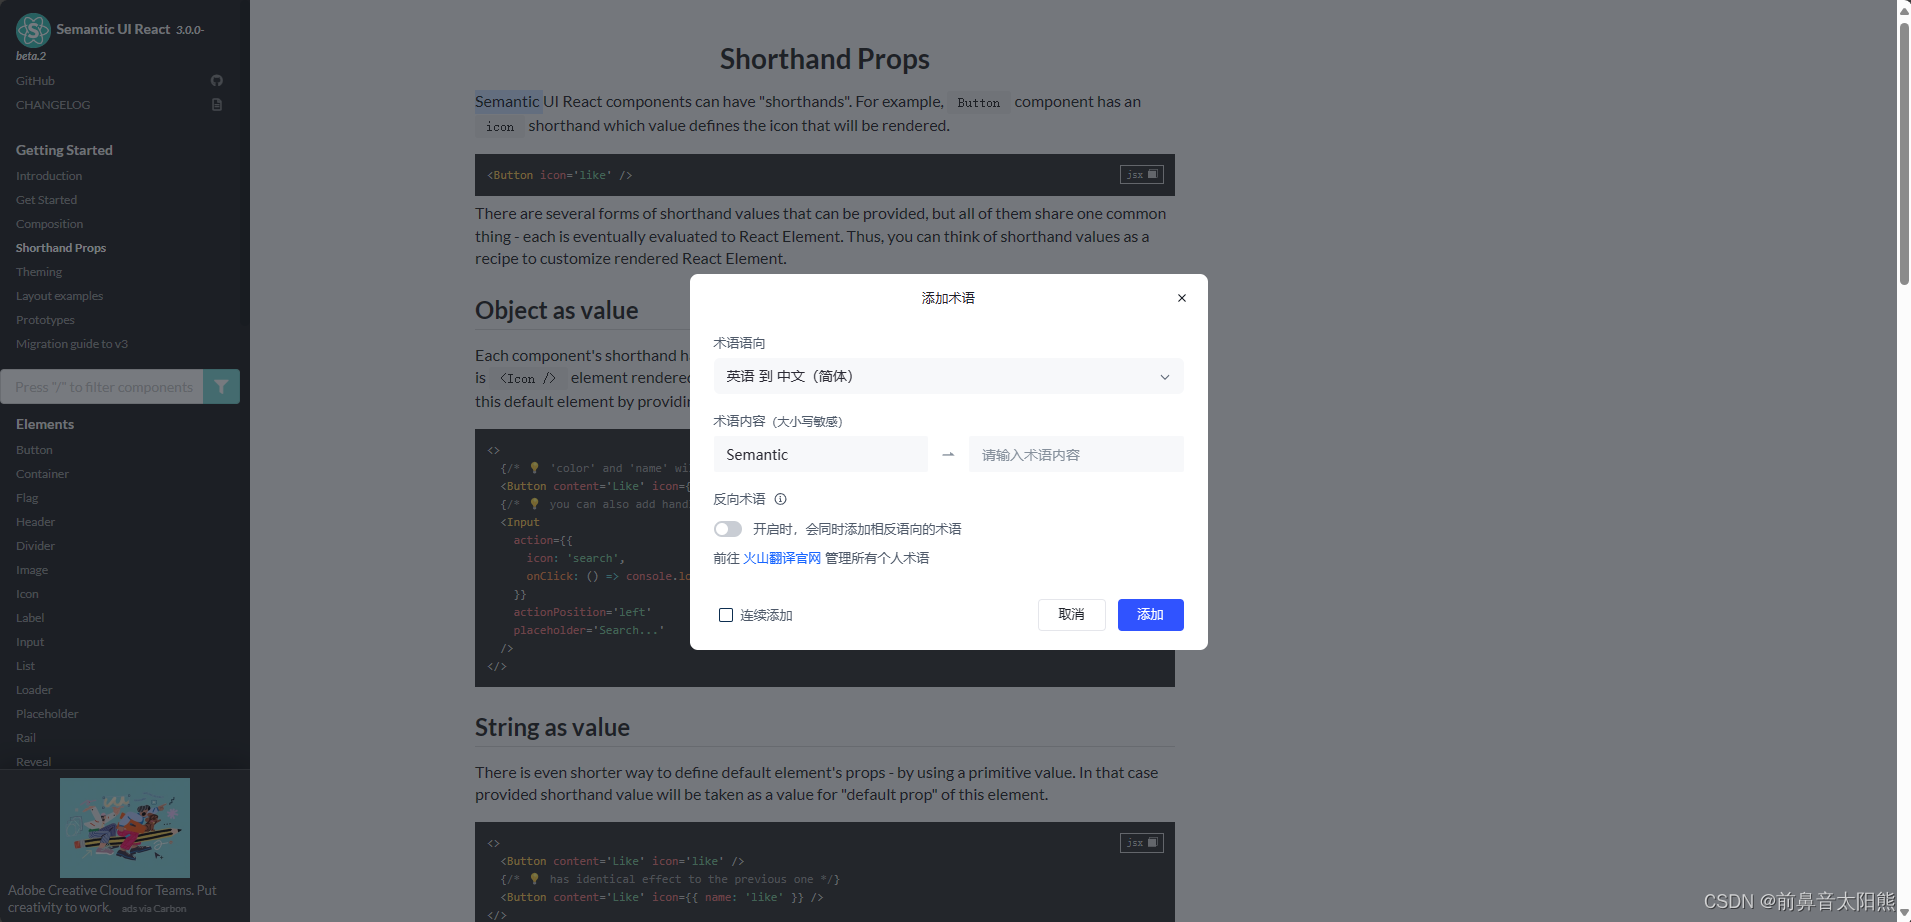Image resolution: width=1911 pixels, height=922 pixels.
Task: Open the Icon element page
Action: [x=27, y=594]
